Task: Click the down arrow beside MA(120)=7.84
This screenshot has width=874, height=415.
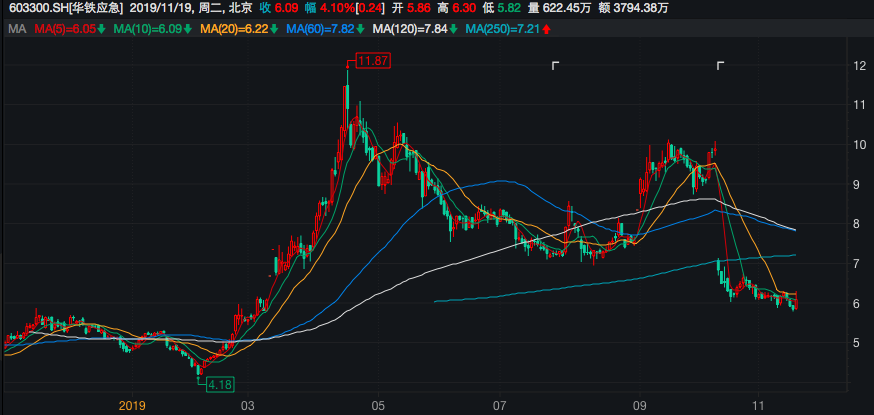Action: pos(456,28)
